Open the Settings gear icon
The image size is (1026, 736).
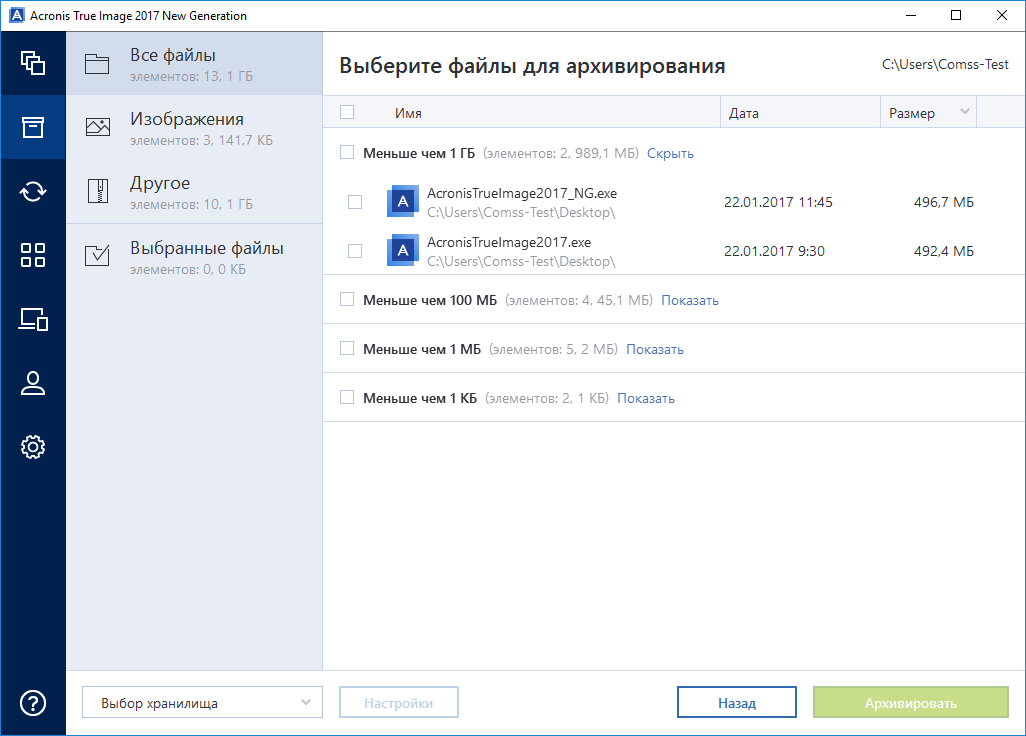click(x=33, y=447)
